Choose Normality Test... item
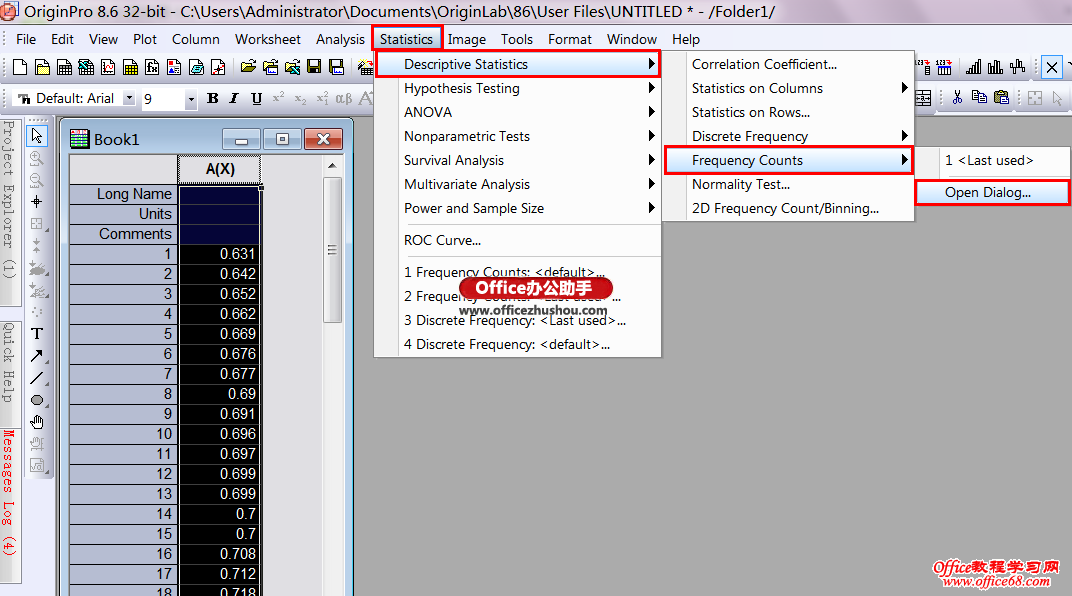 tap(789, 184)
